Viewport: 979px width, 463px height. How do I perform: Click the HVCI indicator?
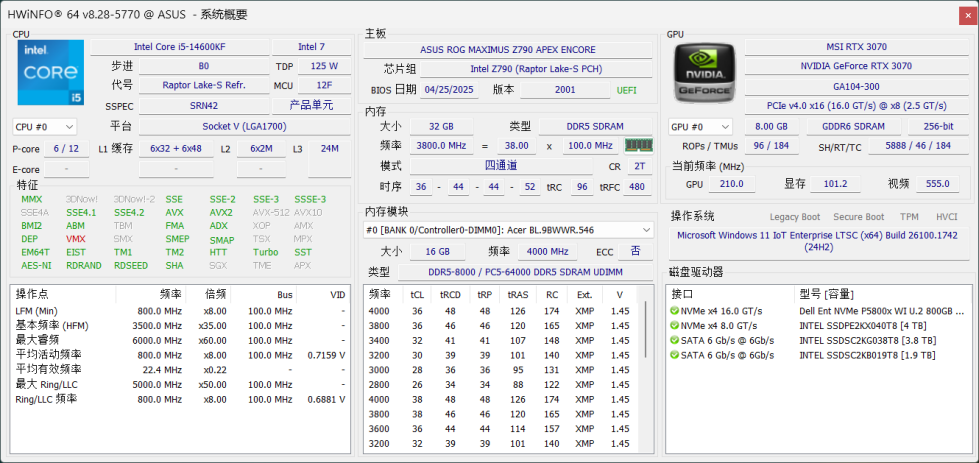947,217
